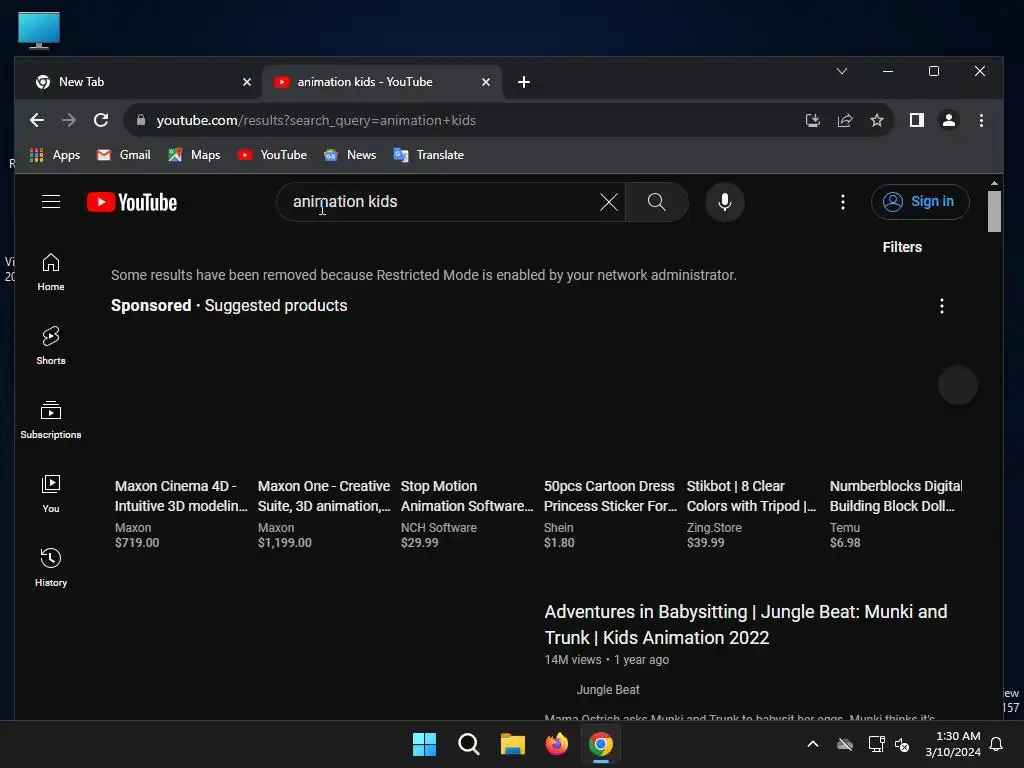
Task: Open History in the sidebar
Action: pos(51,568)
